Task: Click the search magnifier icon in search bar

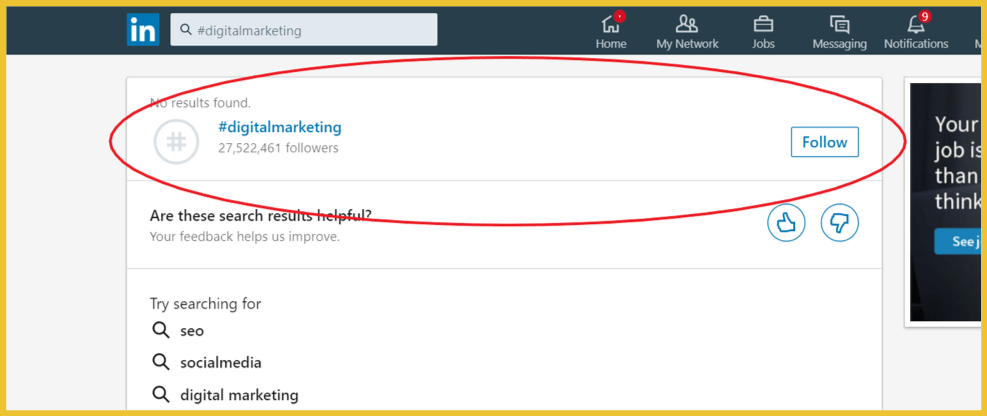Action: 186,30
